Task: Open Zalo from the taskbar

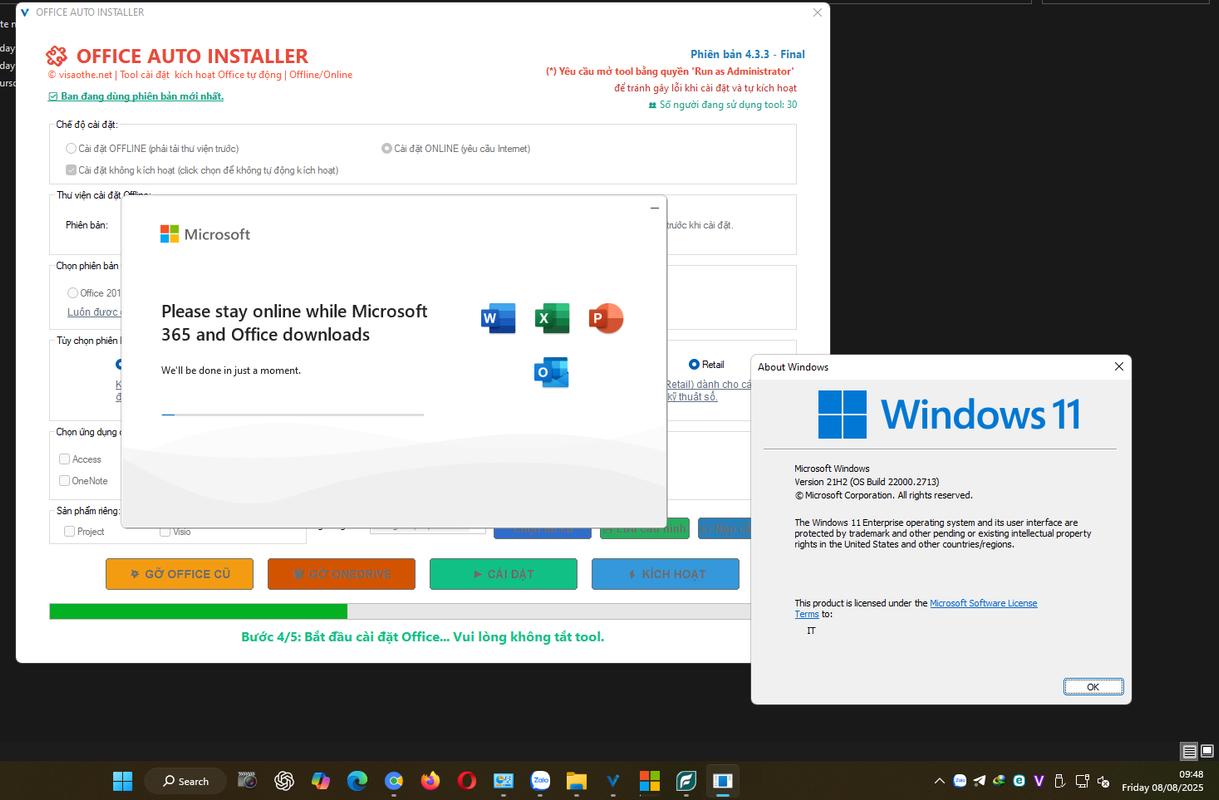Action: pos(540,781)
